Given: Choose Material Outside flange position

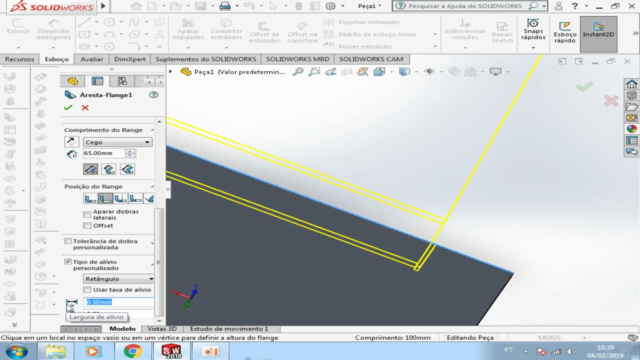Looking at the screenshot, I should pyautogui.click(x=105, y=199).
